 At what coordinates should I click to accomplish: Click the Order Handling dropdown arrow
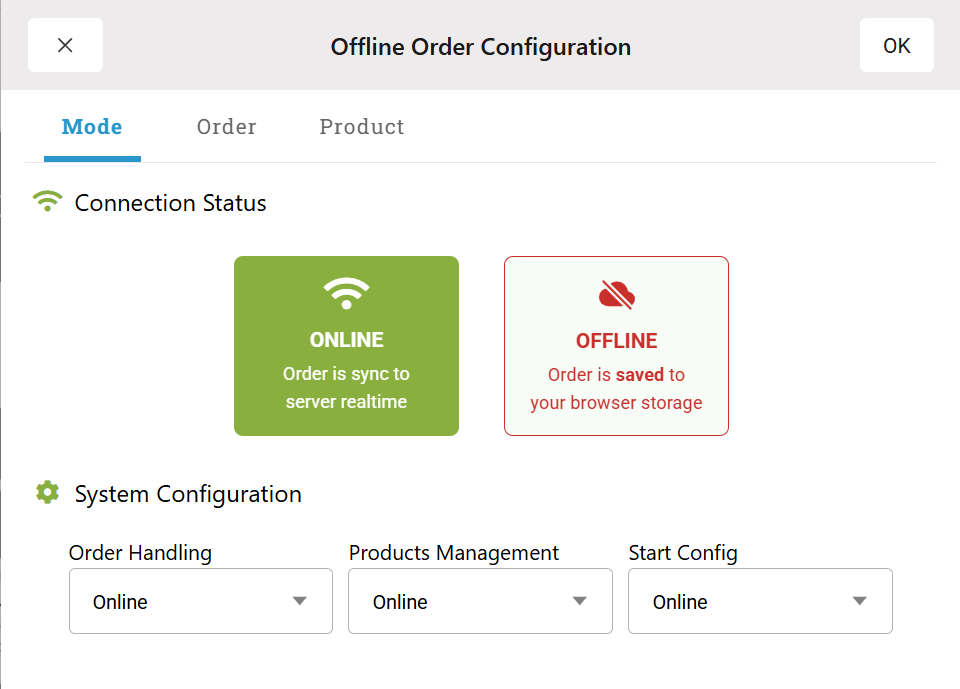coord(299,601)
